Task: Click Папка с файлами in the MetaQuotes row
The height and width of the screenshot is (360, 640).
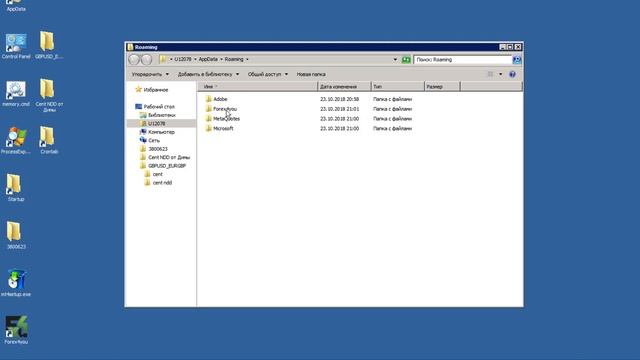Action: pos(392,119)
